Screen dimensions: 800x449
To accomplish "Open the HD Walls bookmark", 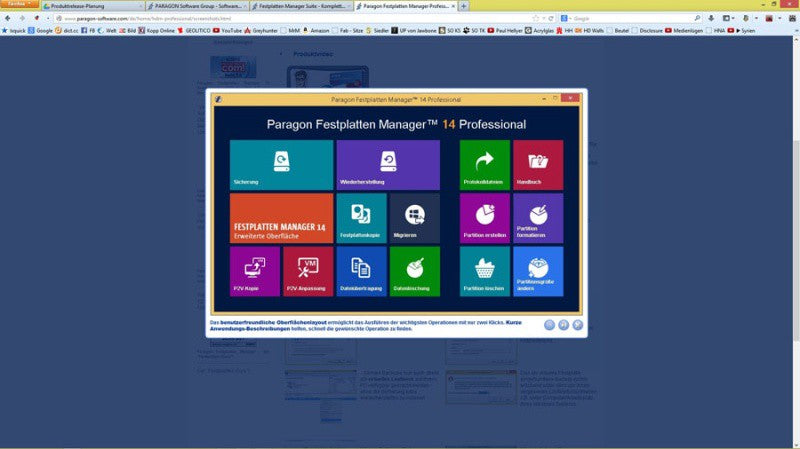I will coord(590,31).
